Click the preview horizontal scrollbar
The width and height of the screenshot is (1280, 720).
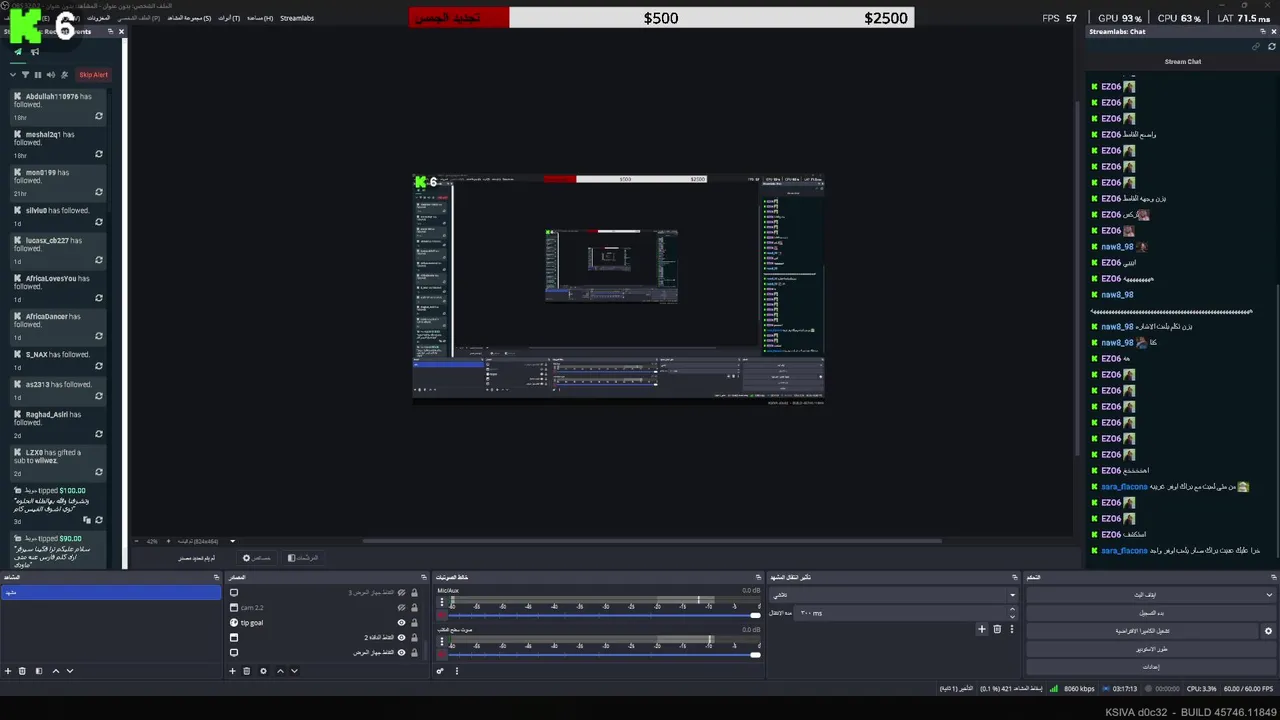(x=652, y=541)
